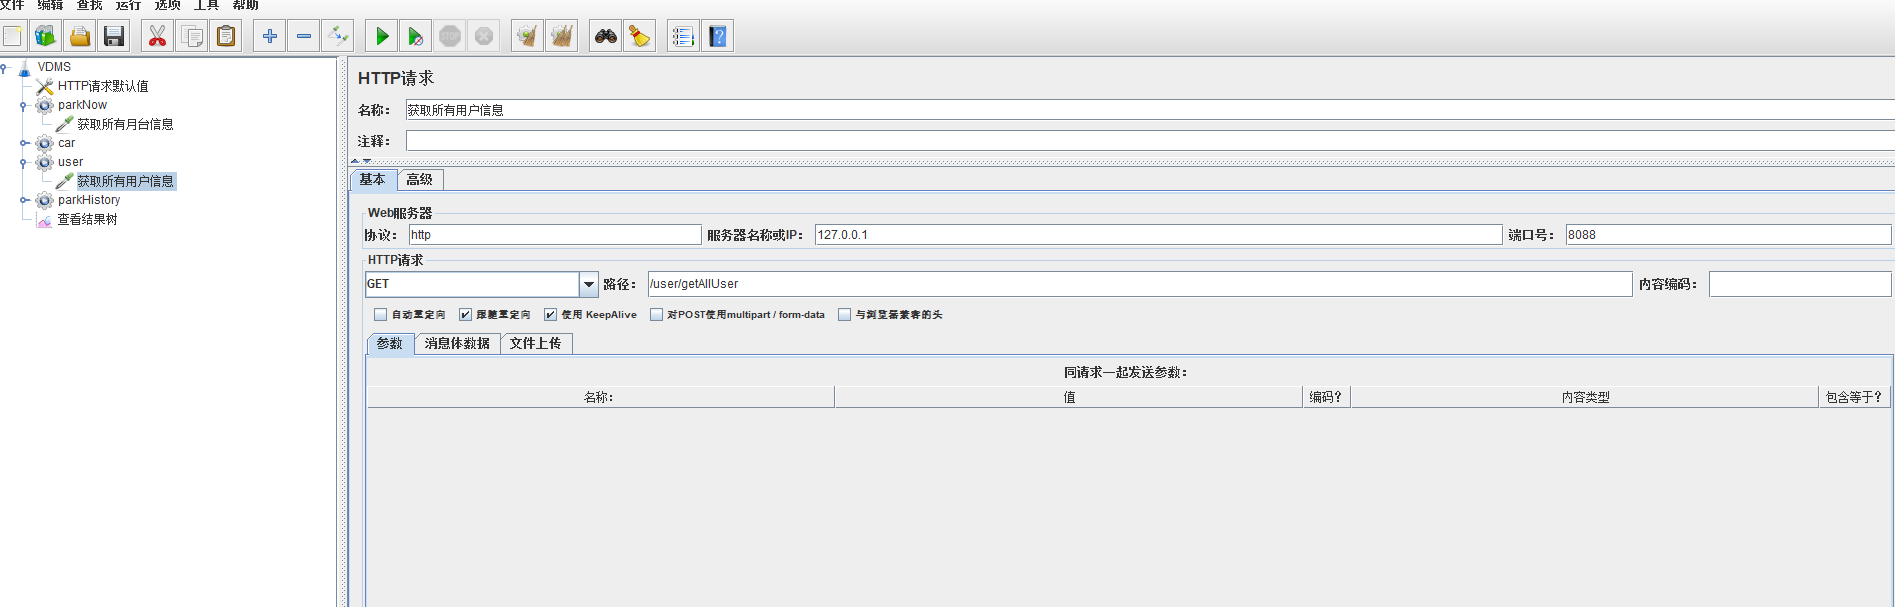Select 获取所有用户信息 sampler in tree

125,181
